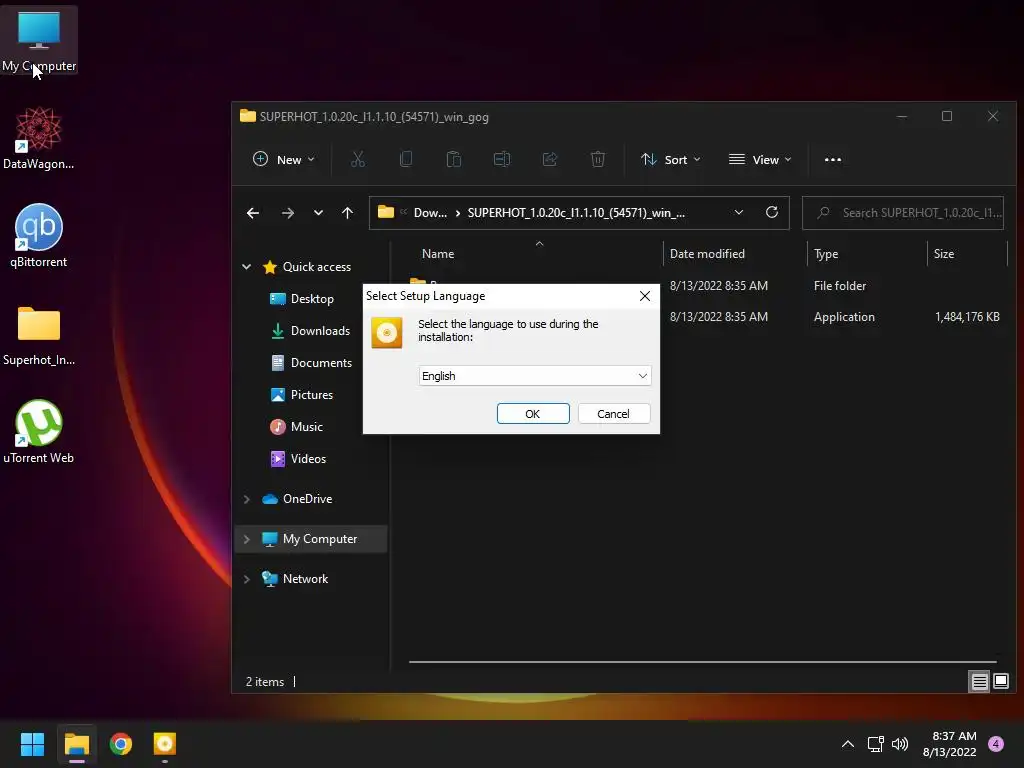The image size is (1024, 768).
Task: Click the Share icon in toolbar
Action: pos(550,159)
